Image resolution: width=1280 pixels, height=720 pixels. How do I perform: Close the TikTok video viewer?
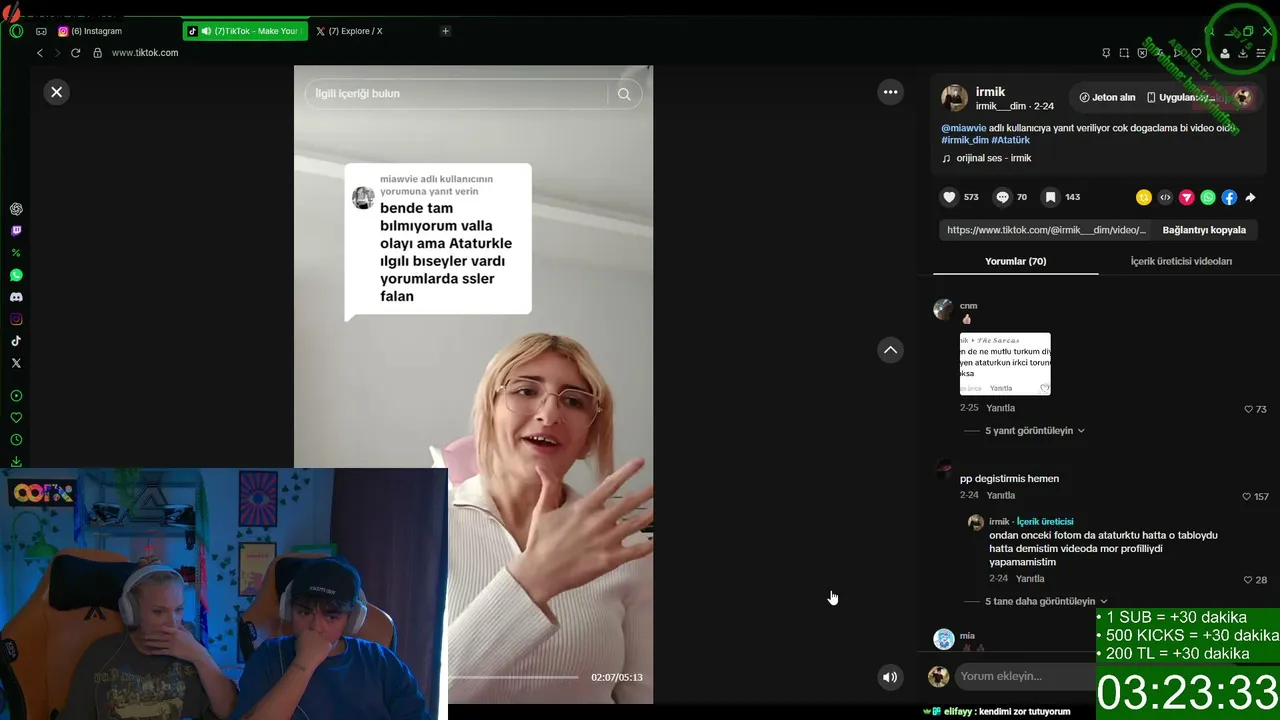tap(57, 92)
